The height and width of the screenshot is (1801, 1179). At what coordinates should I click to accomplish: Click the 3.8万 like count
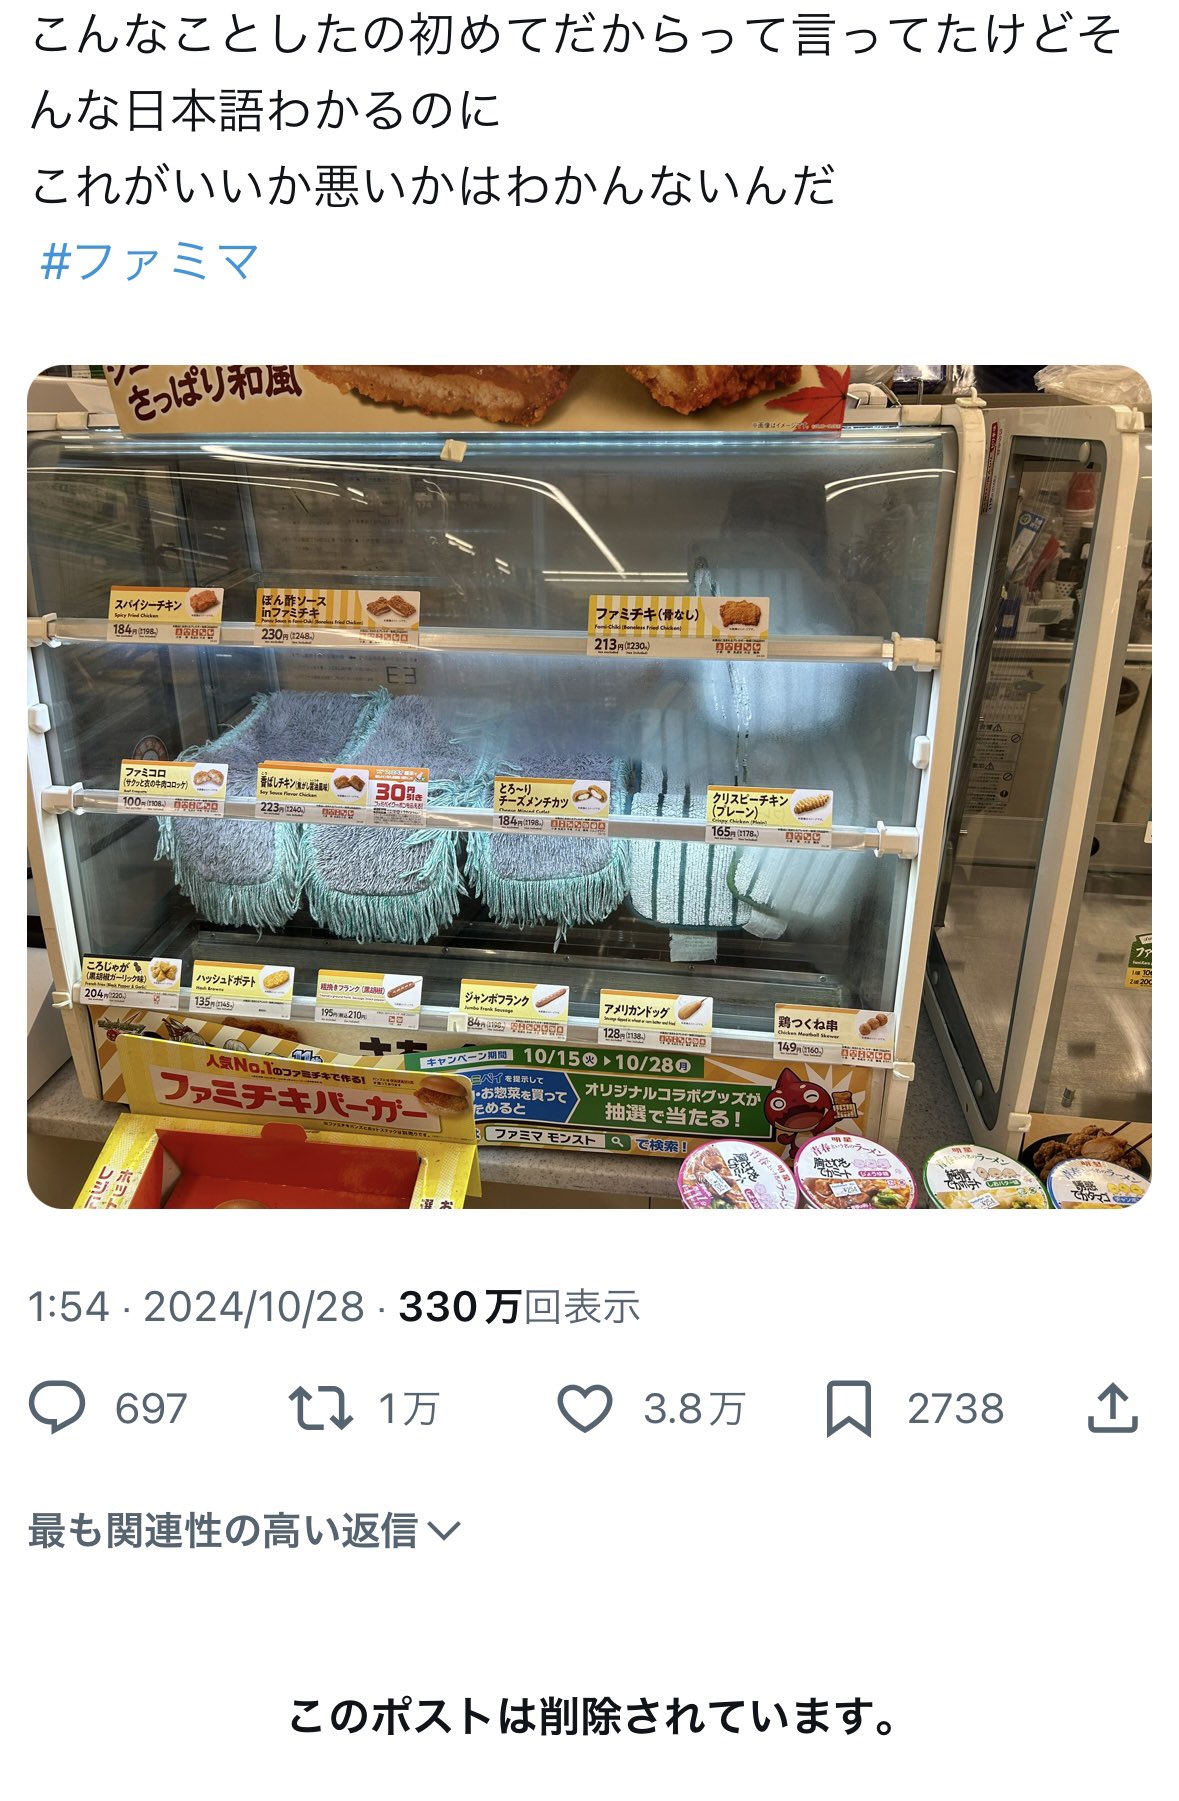[x=694, y=1409]
